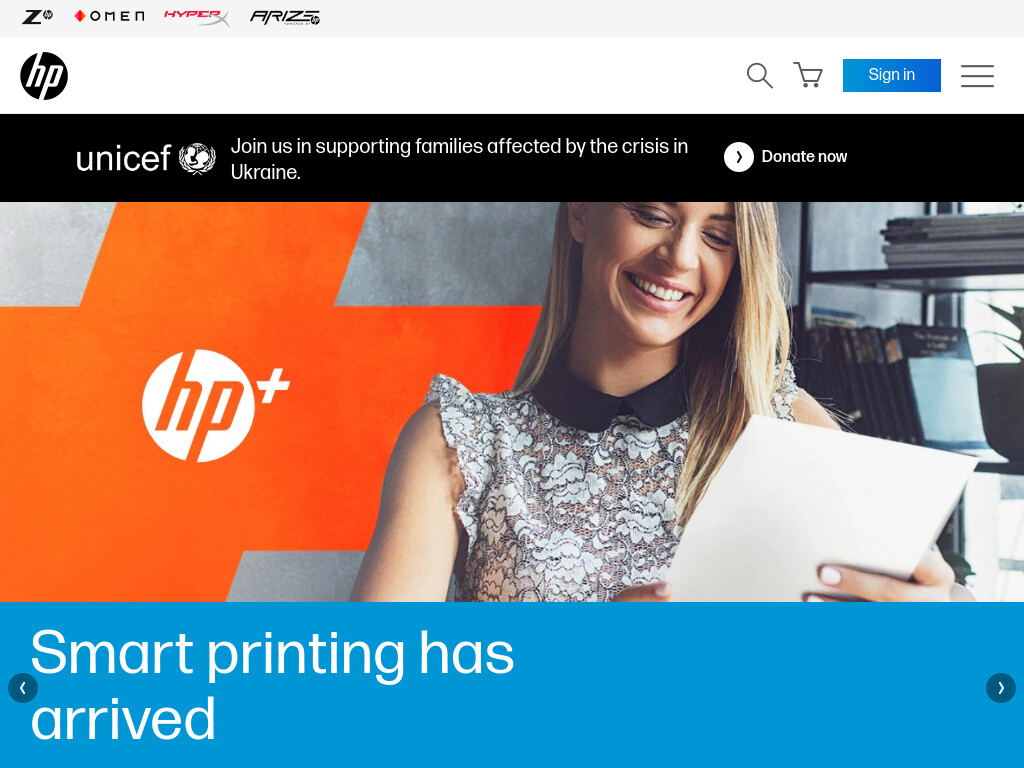Viewport: 1024px width, 768px height.
Task: Open the Z by HP brand logo
Action: coord(37,16)
